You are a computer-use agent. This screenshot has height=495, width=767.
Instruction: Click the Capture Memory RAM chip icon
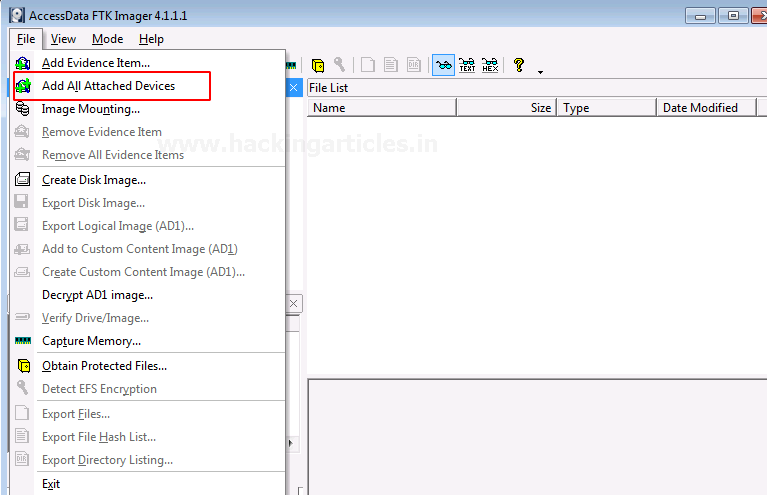(x=23, y=340)
